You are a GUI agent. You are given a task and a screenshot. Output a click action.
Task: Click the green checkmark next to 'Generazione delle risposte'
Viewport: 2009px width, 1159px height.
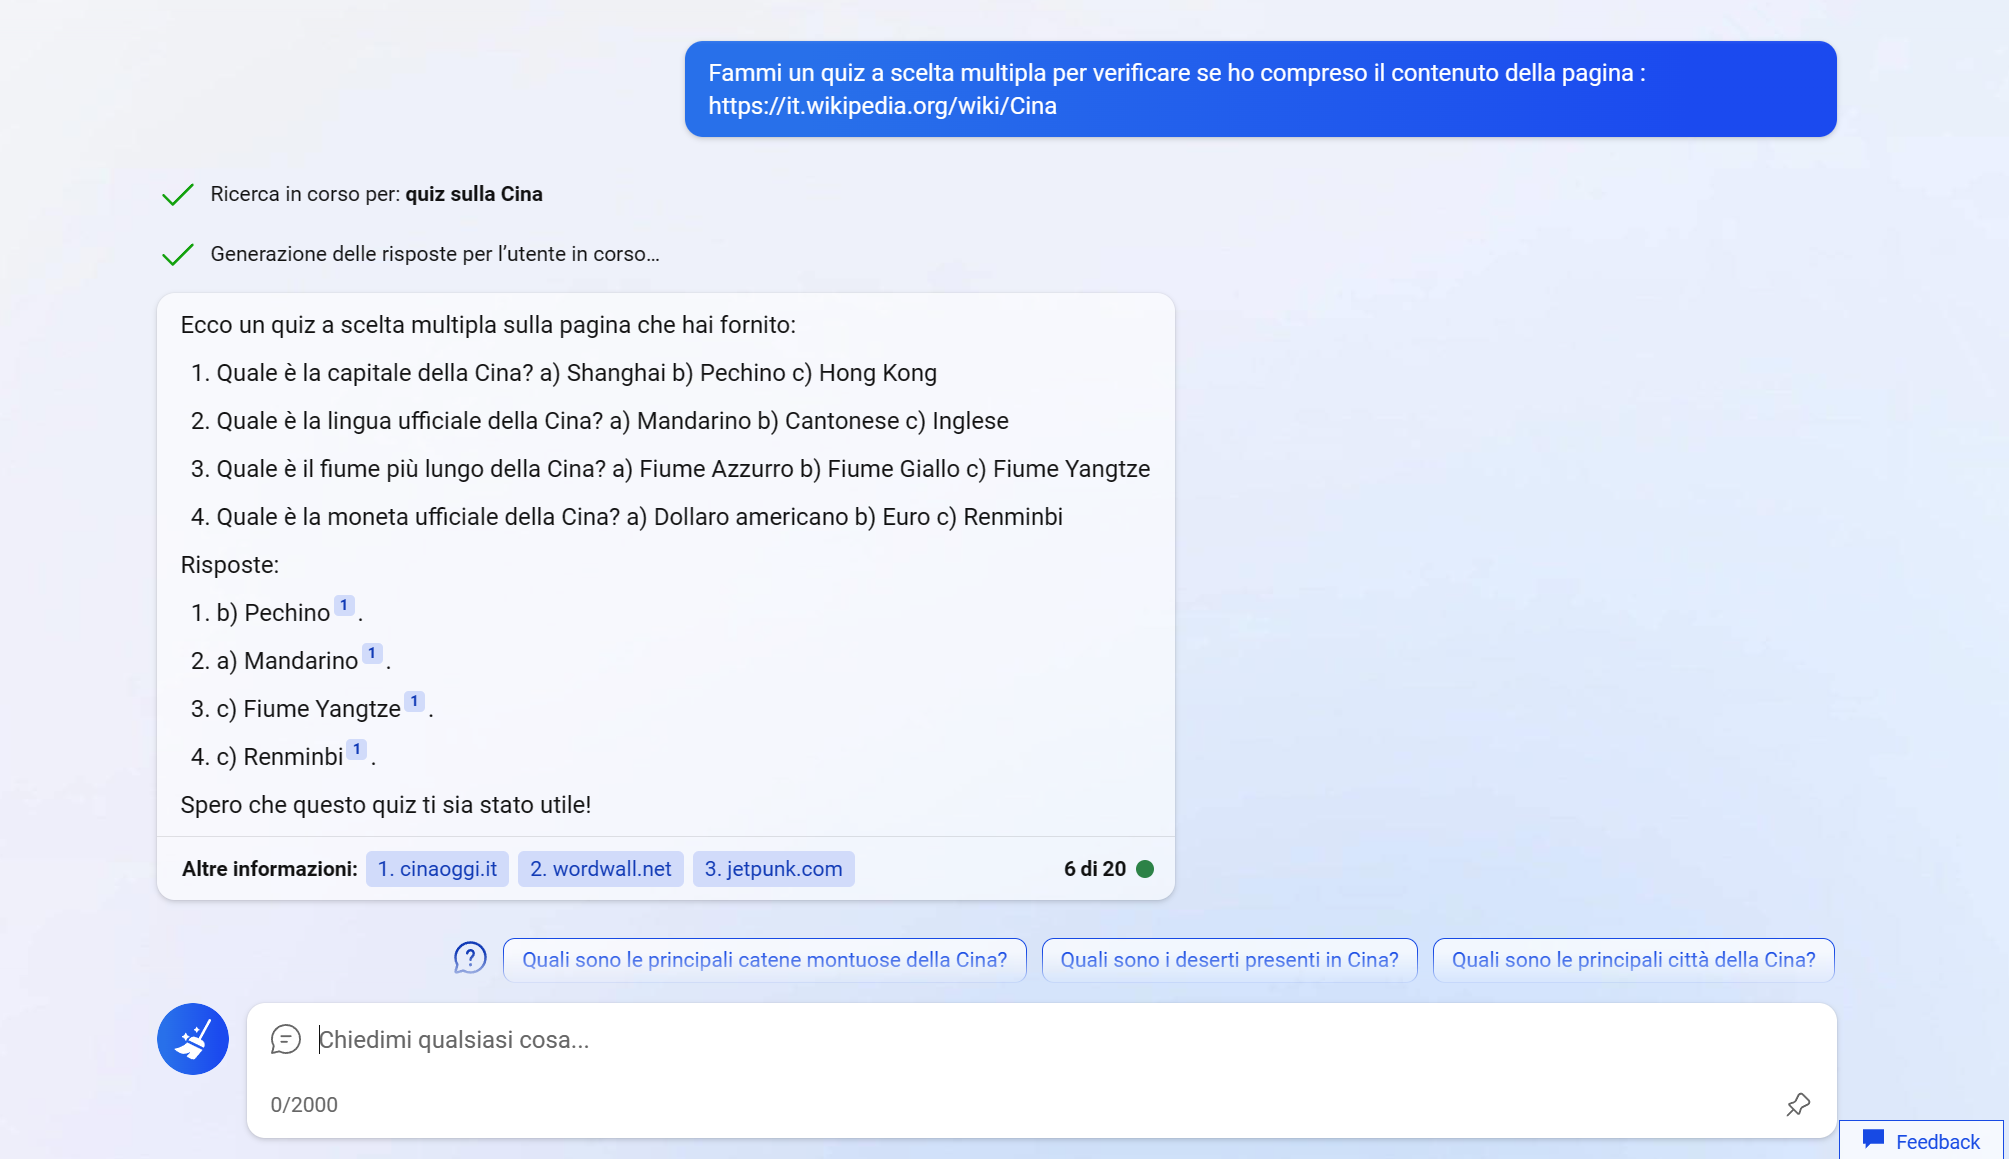tap(178, 254)
